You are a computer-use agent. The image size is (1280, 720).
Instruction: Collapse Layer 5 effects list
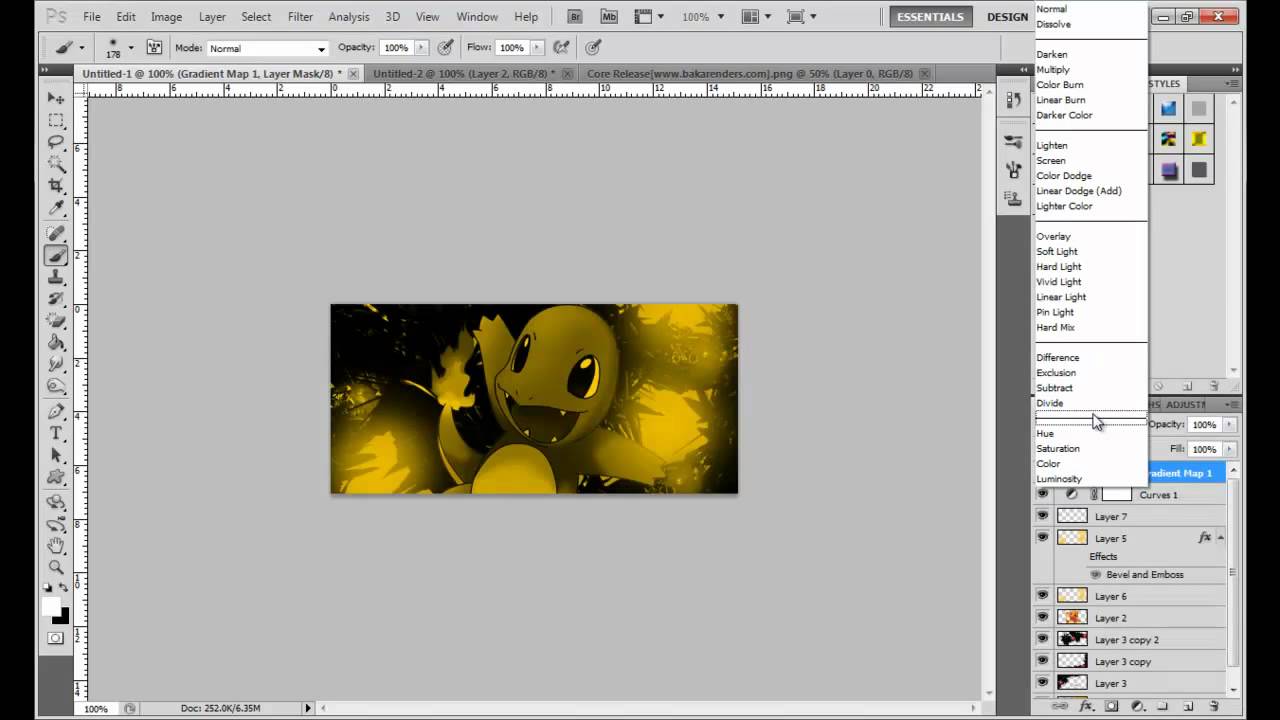(1220, 538)
